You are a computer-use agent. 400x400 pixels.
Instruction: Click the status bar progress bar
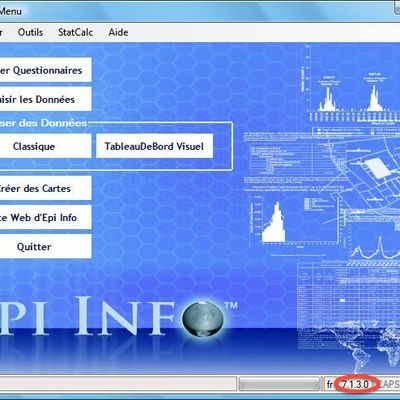point(279,384)
